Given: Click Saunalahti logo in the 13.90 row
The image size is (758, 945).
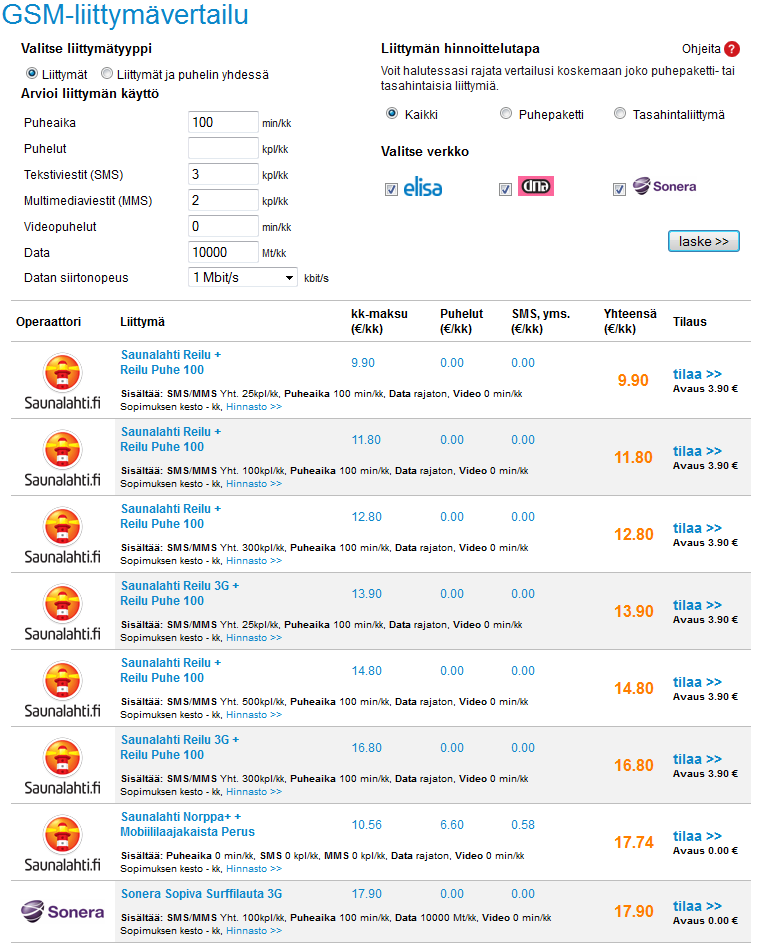Looking at the screenshot, I should [62, 613].
